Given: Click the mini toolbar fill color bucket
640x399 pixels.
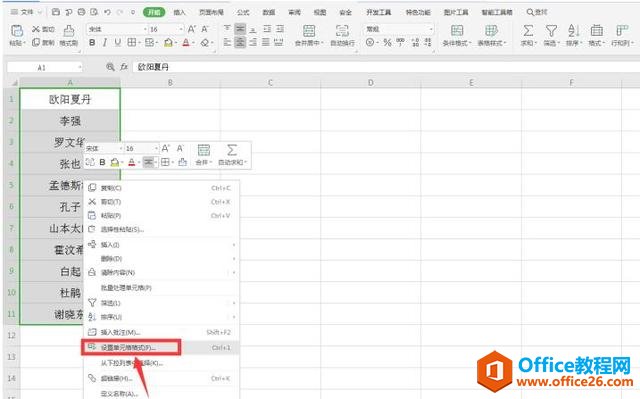Looking at the screenshot, I should pyautogui.click(x=115, y=162).
